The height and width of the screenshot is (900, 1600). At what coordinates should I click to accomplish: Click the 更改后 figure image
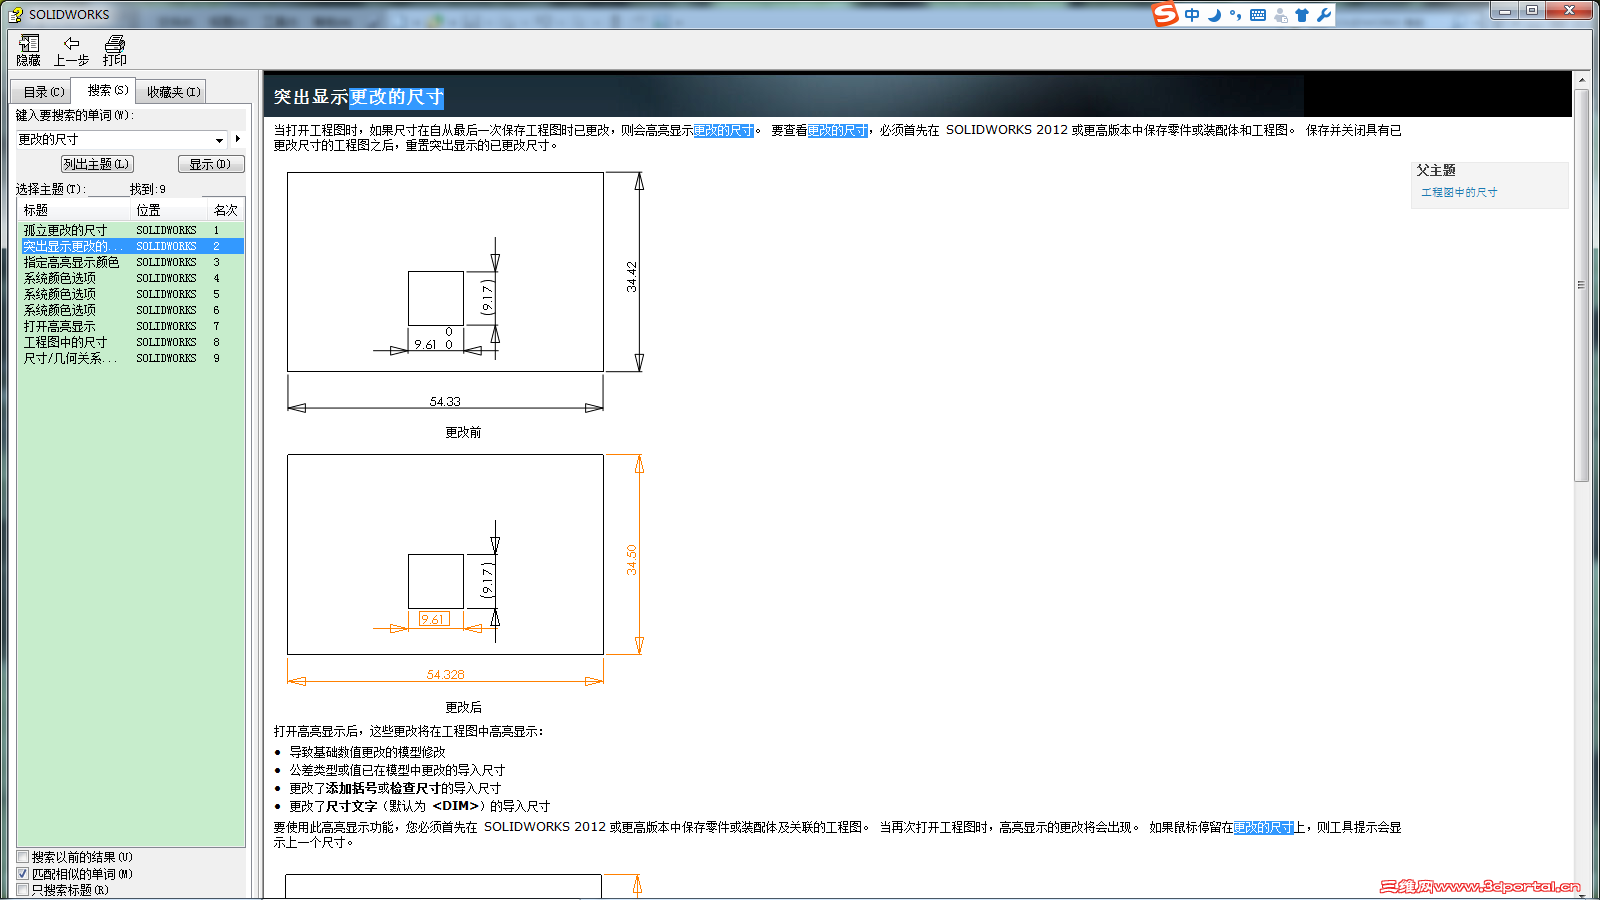point(465,569)
